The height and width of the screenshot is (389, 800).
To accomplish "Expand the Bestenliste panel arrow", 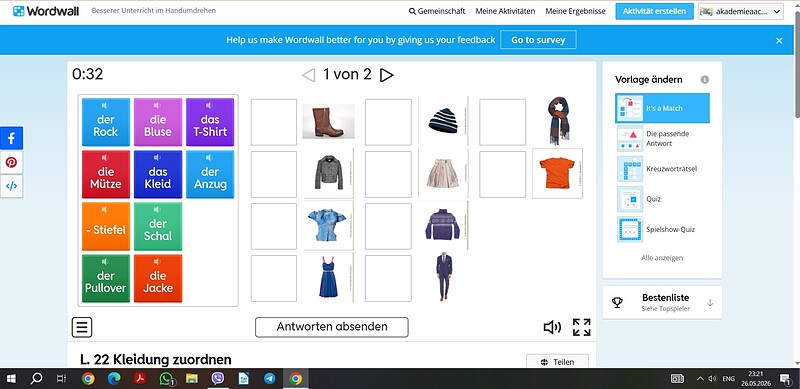I will click(x=710, y=303).
